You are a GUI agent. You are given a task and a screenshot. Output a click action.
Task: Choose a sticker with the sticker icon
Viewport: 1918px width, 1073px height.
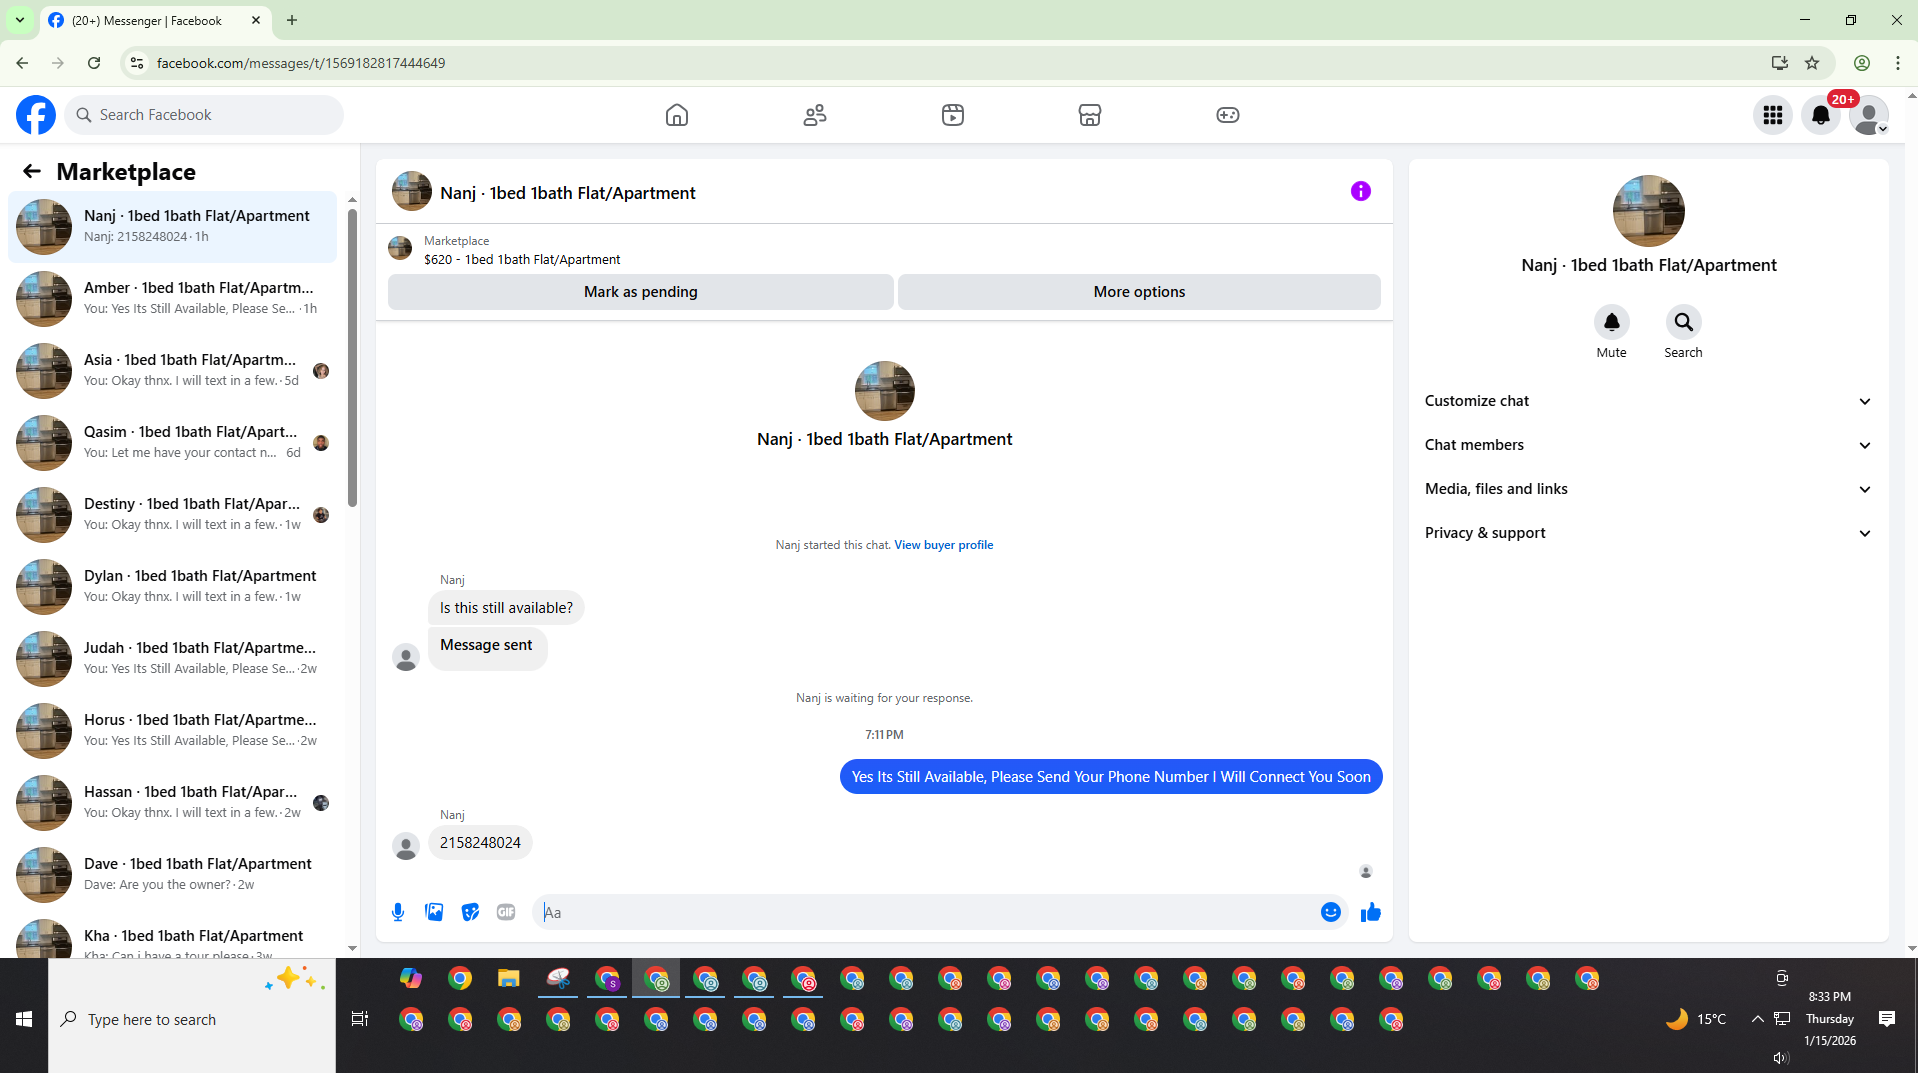(470, 912)
